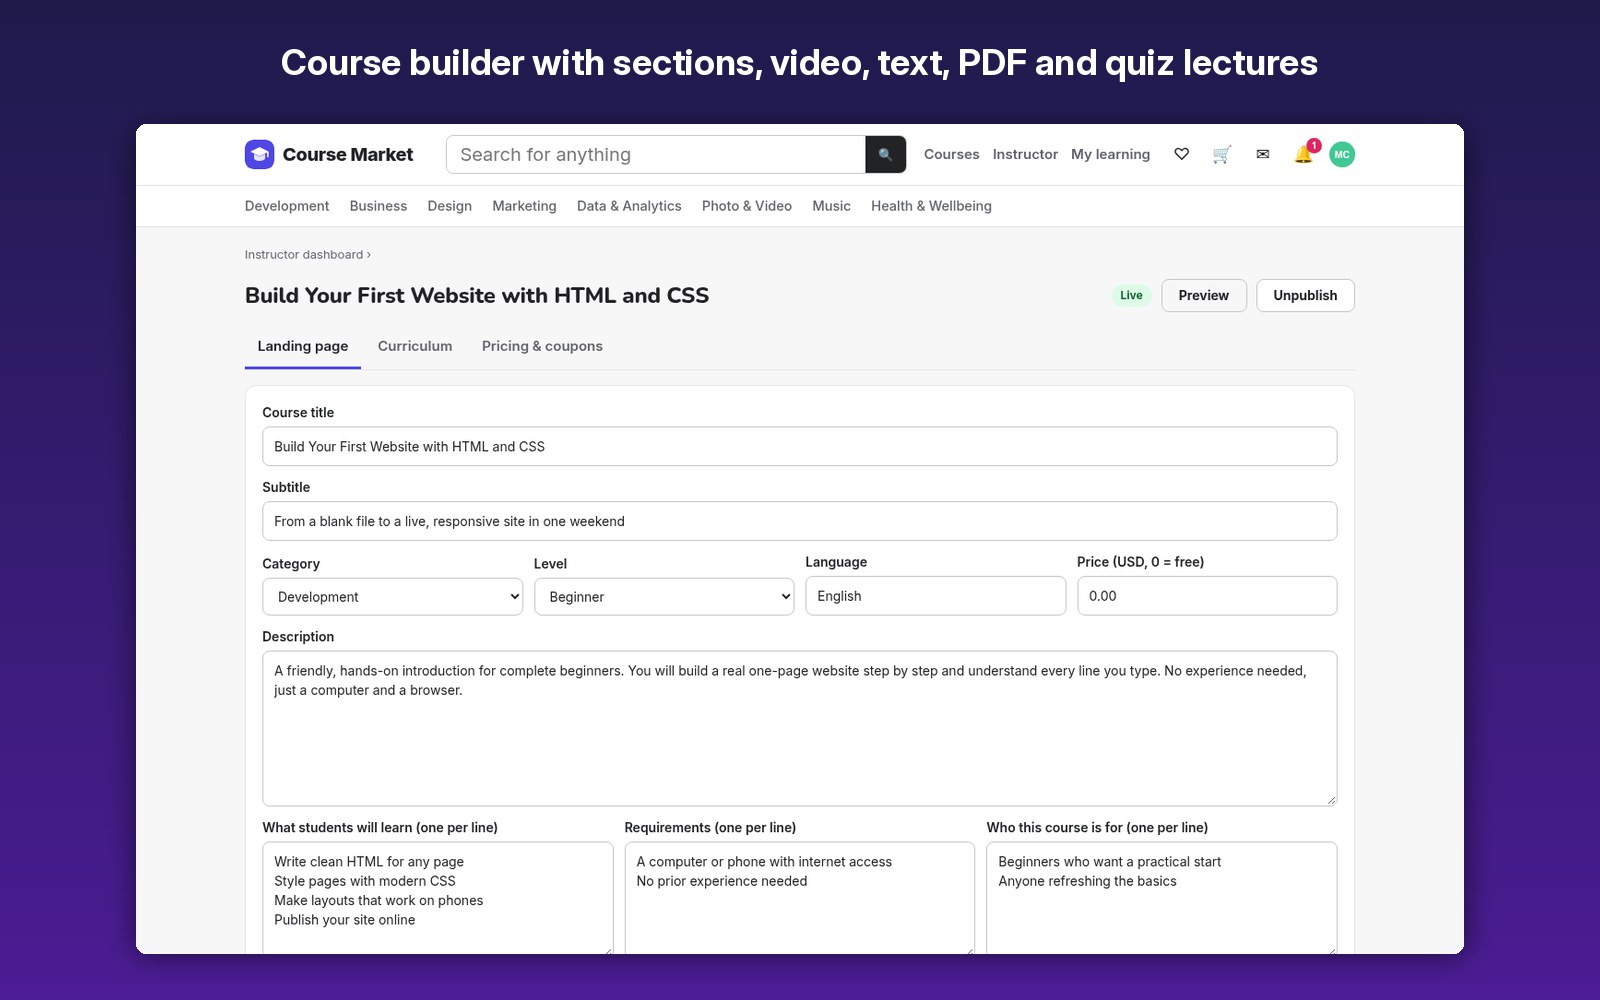
Task: Open the wishlist heart icon
Action: 1181,154
